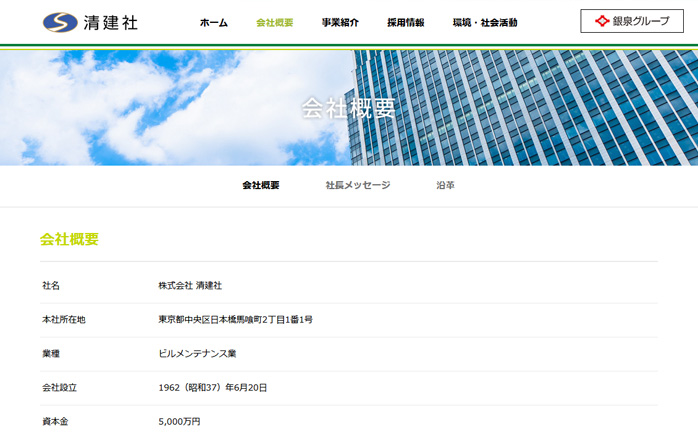Click the 資本金 row label
The image size is (698, 438).
click(x=55, y=422)
